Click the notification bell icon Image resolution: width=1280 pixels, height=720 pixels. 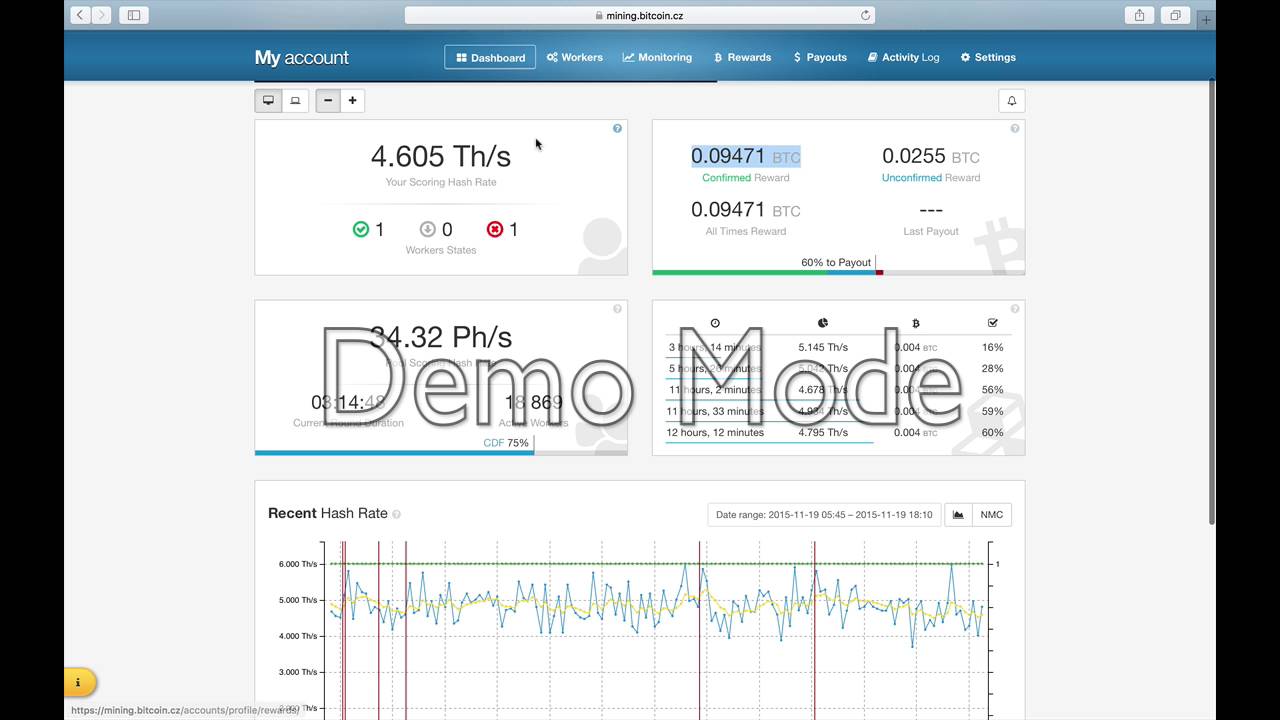[x=1011, y=101]
